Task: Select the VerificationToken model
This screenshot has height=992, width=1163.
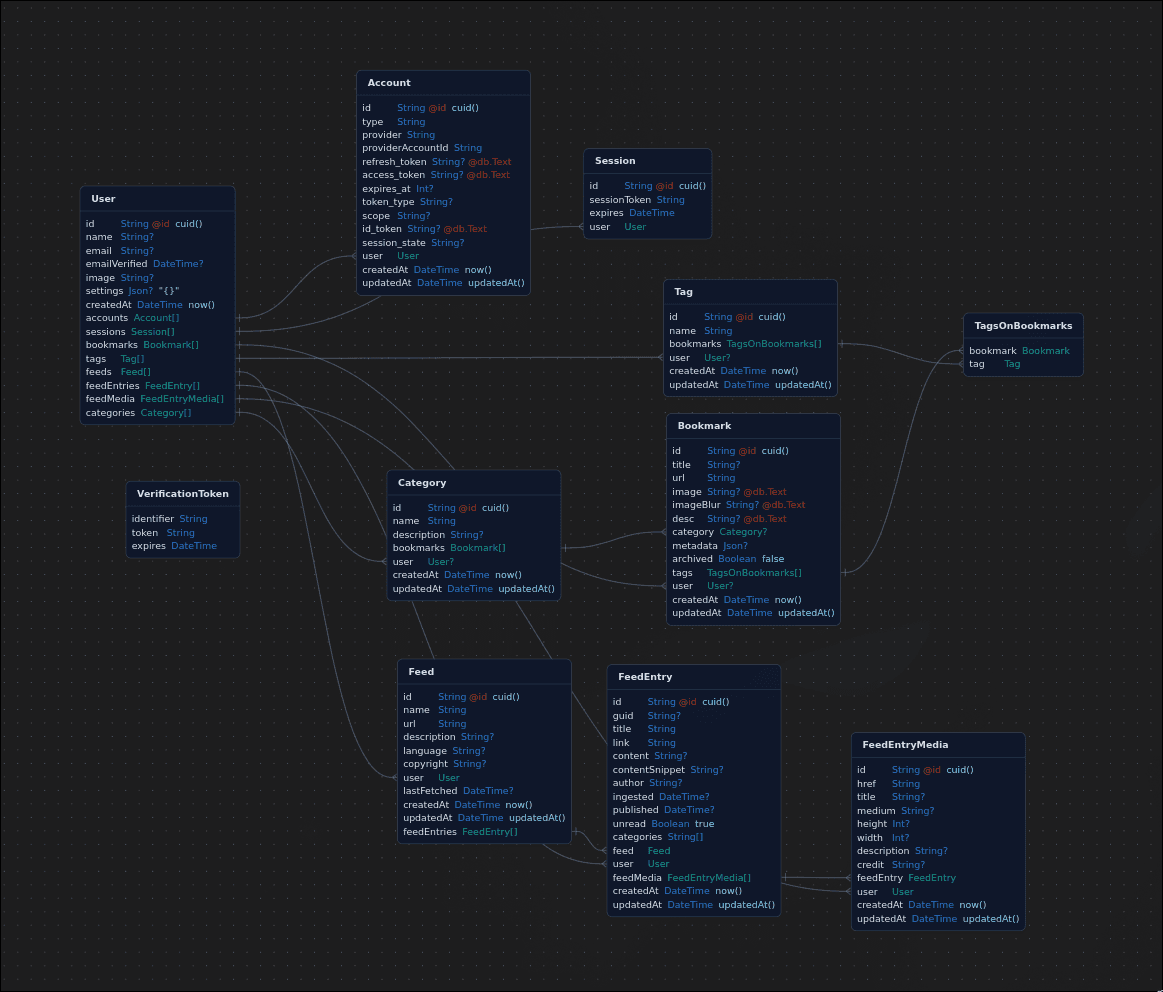Action: [183, 493]
